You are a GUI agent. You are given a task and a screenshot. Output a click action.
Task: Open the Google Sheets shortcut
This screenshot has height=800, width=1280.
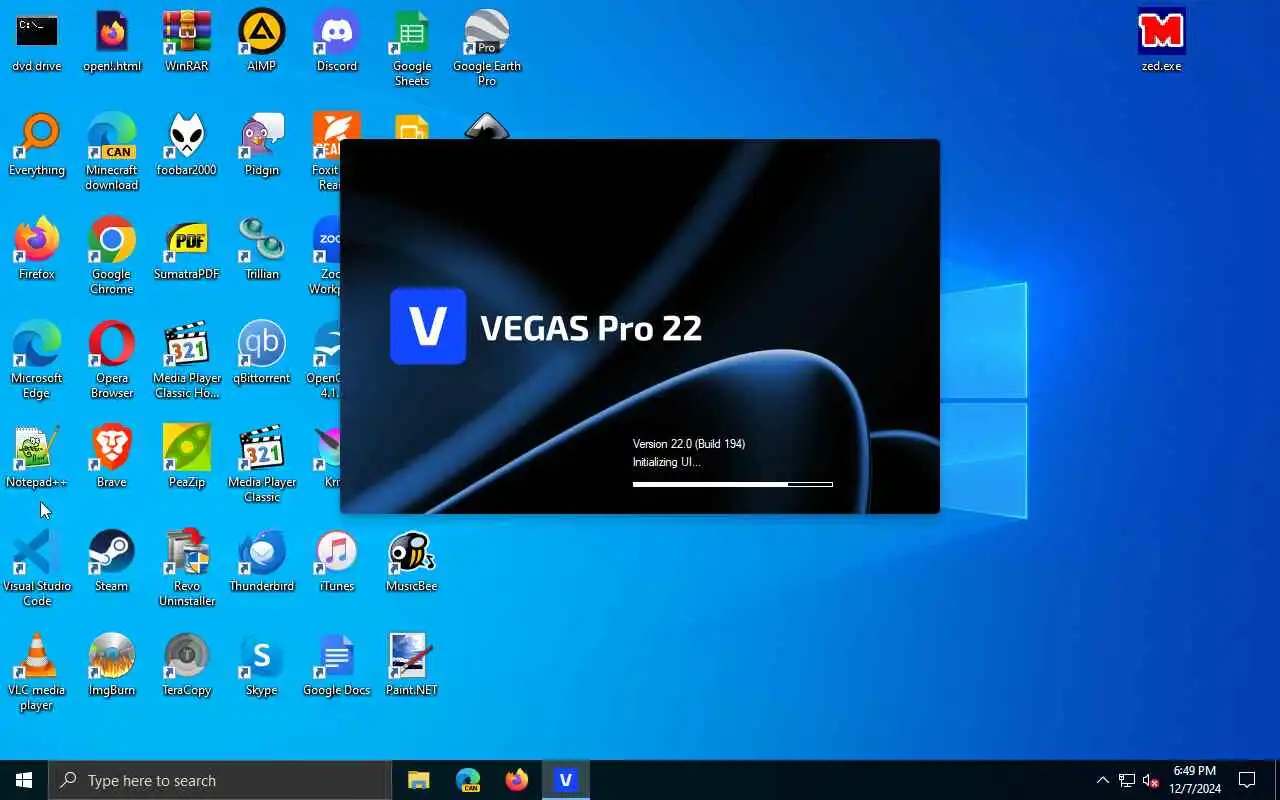[x=412, y=48]
